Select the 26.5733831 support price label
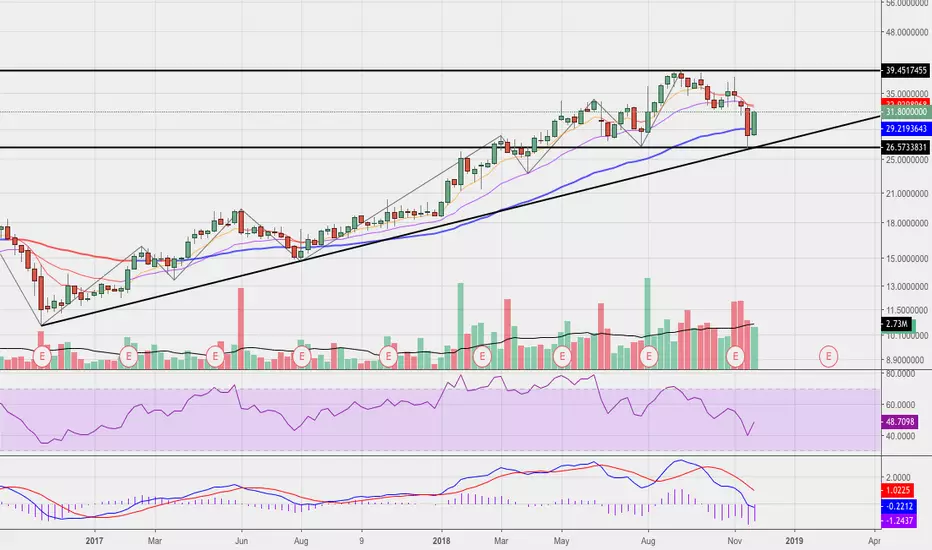 tap(906, 147)
